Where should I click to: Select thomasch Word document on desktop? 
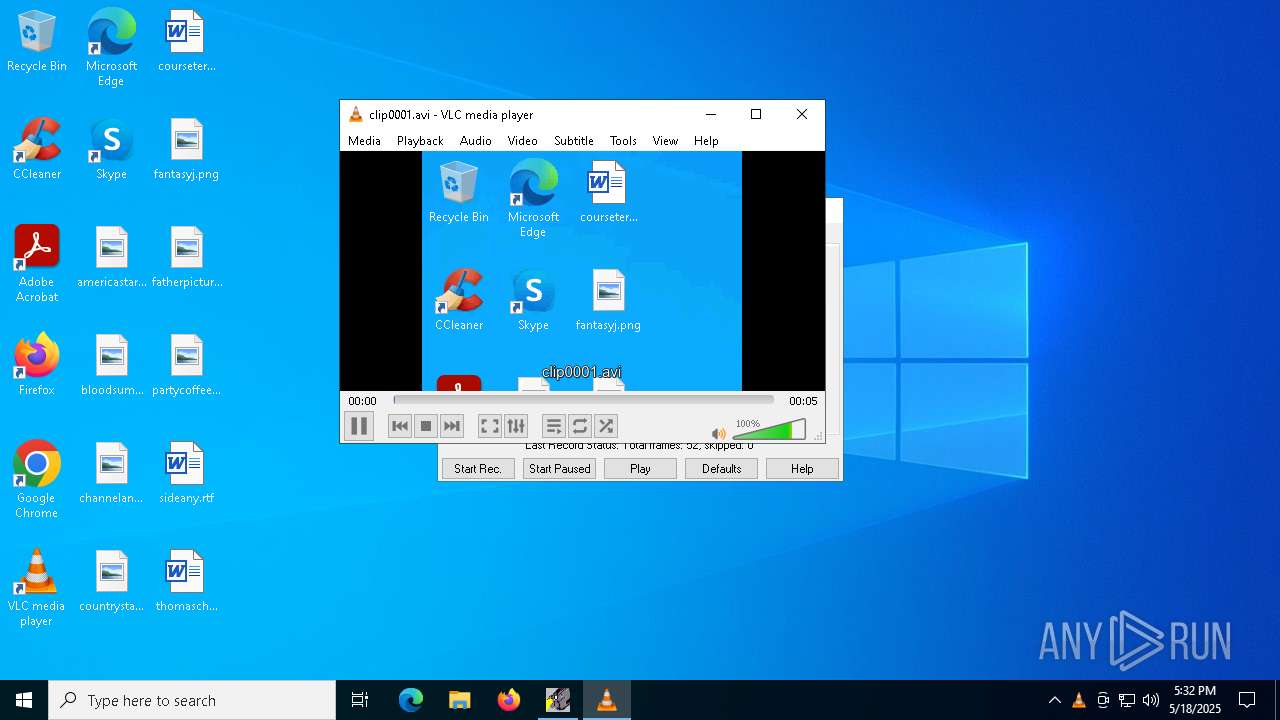(x=186, y=582)
